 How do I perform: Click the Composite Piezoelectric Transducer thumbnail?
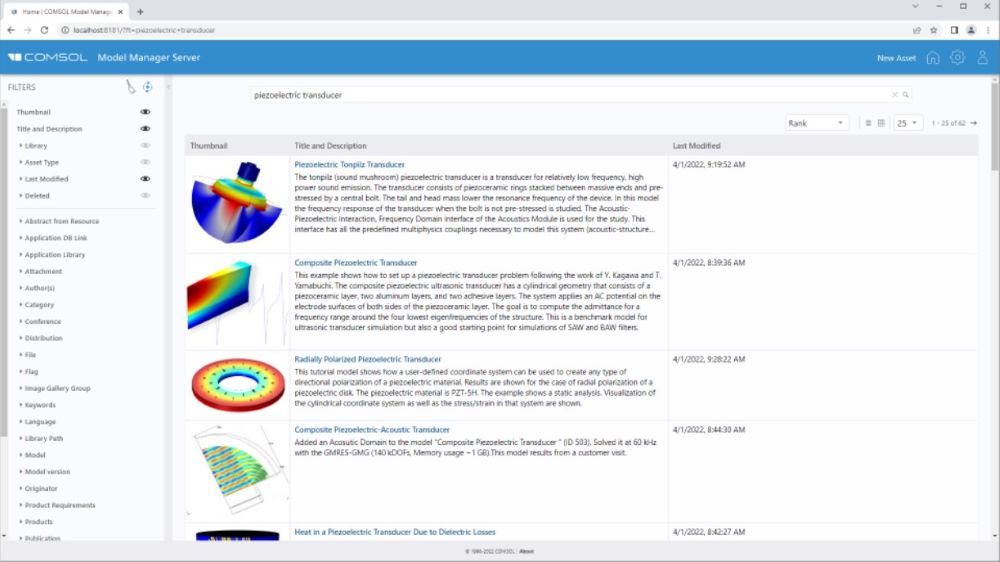point(237,301)
